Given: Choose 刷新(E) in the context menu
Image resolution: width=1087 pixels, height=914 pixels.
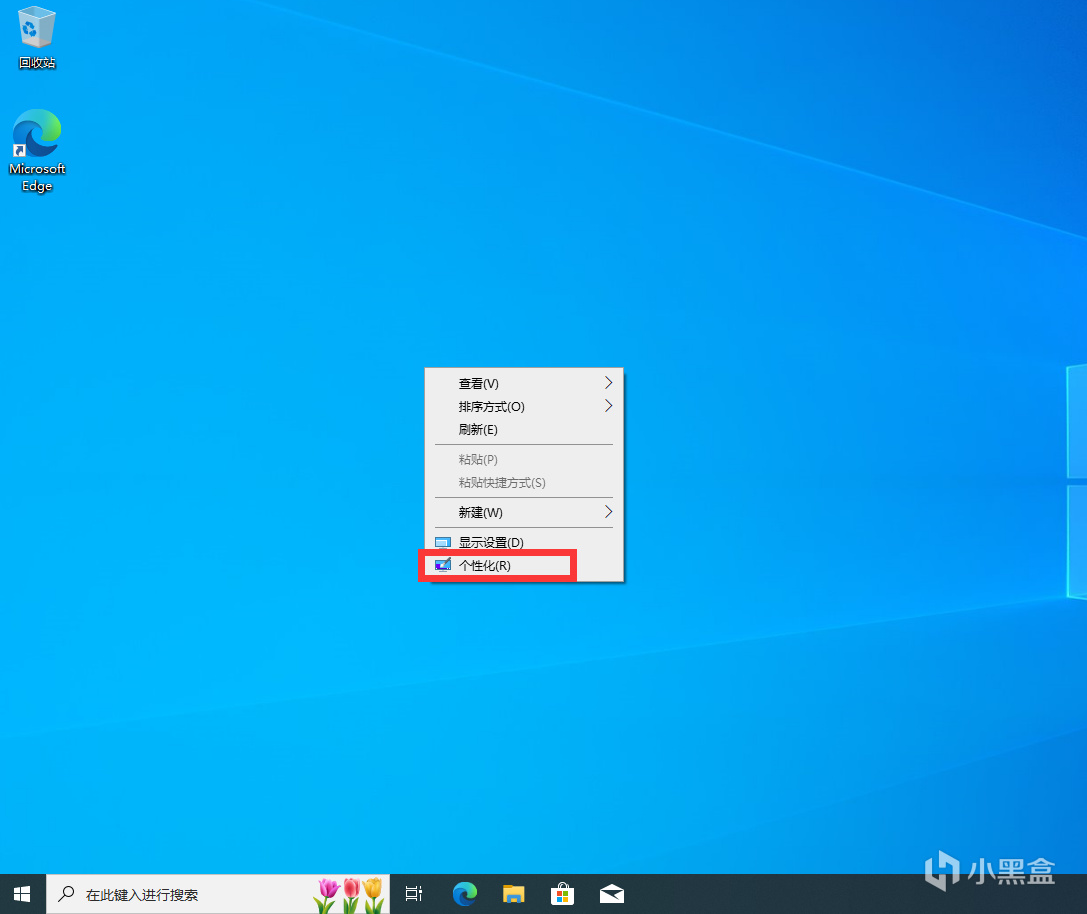Looking at the screenshot, I should pyautogui.click(x=524, y=429).
